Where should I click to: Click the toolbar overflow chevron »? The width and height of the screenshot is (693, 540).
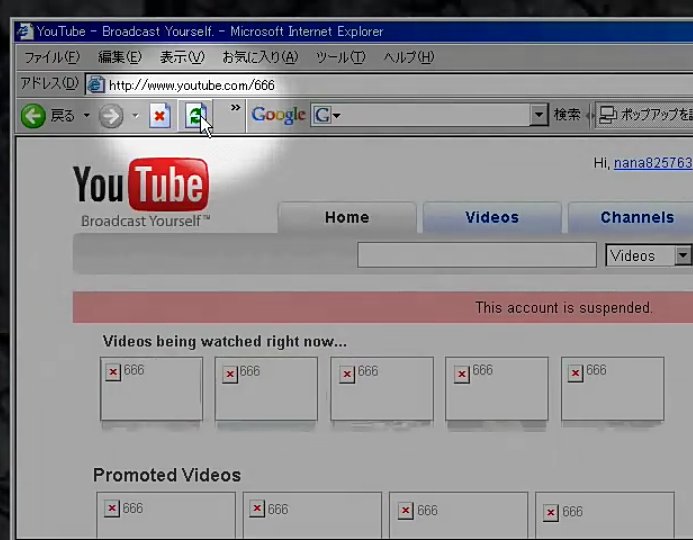235,107
